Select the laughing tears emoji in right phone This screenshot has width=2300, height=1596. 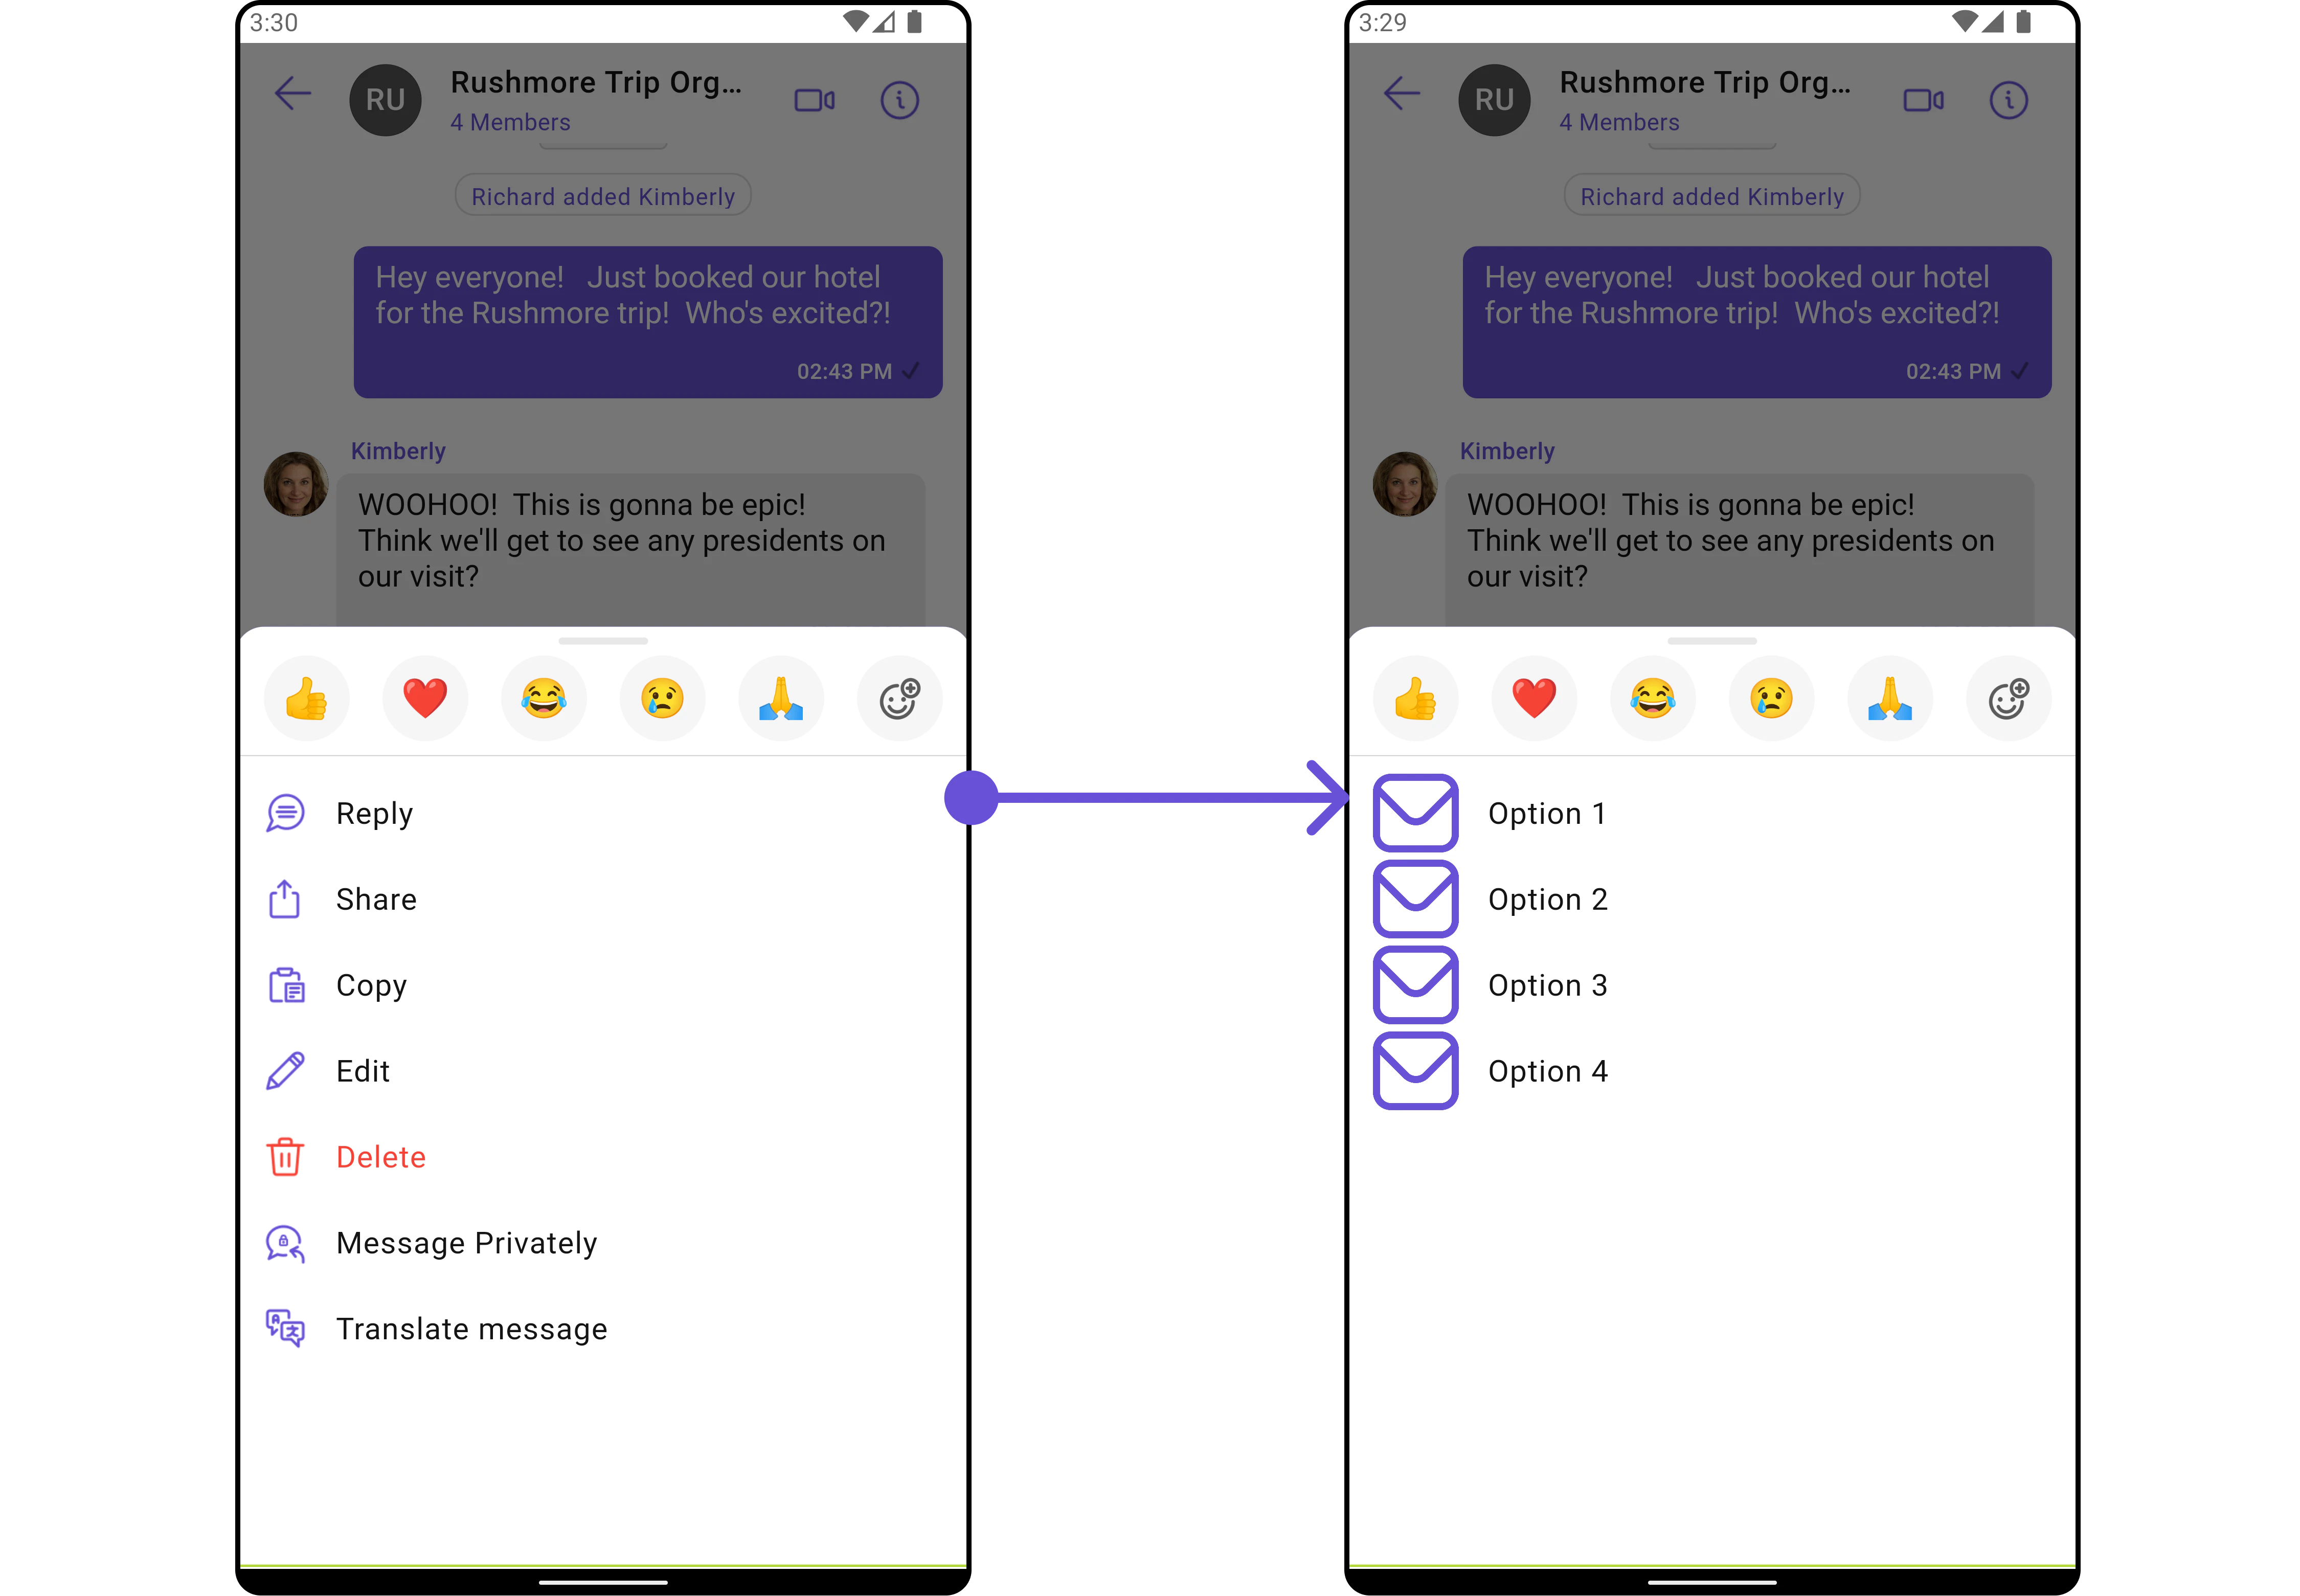(x=1652, y=698)
